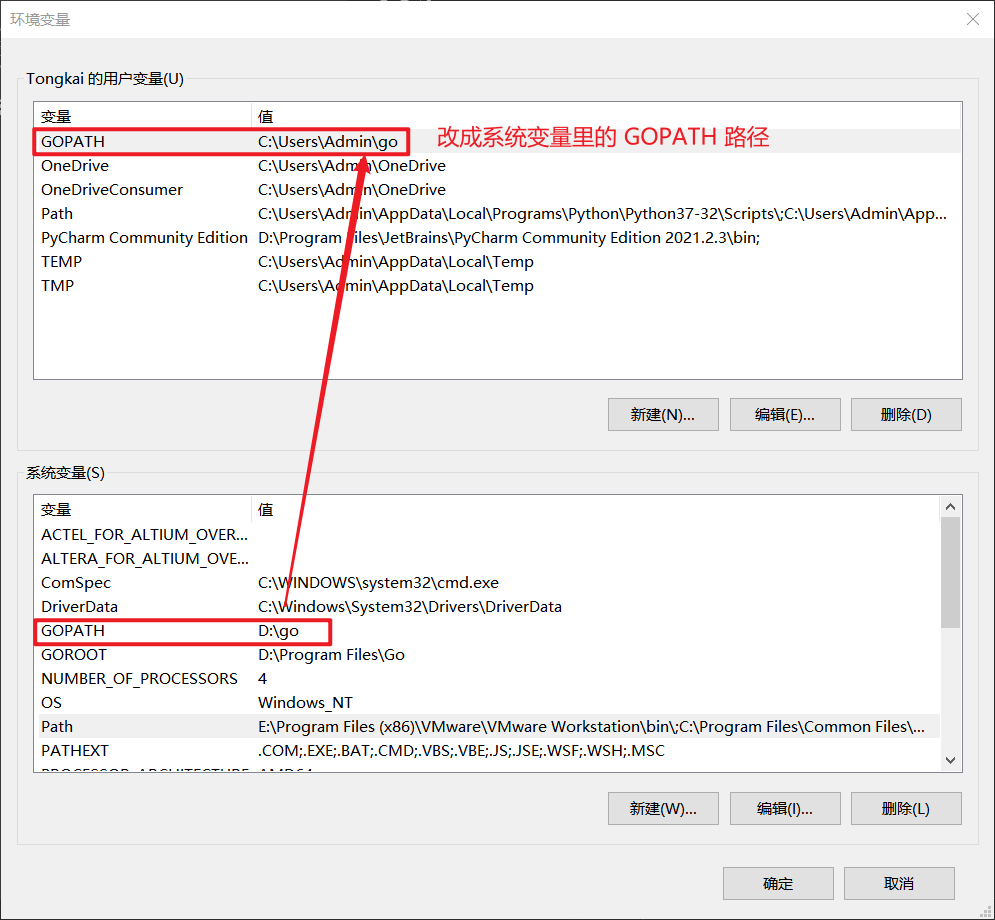Select ComSpec system variable row

tap(487, 582)
